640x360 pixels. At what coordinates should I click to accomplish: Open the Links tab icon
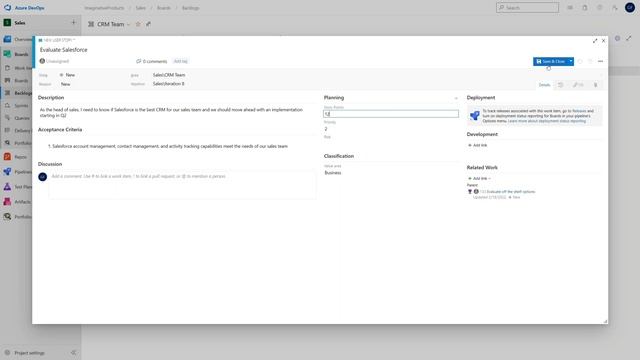[578, 85]
